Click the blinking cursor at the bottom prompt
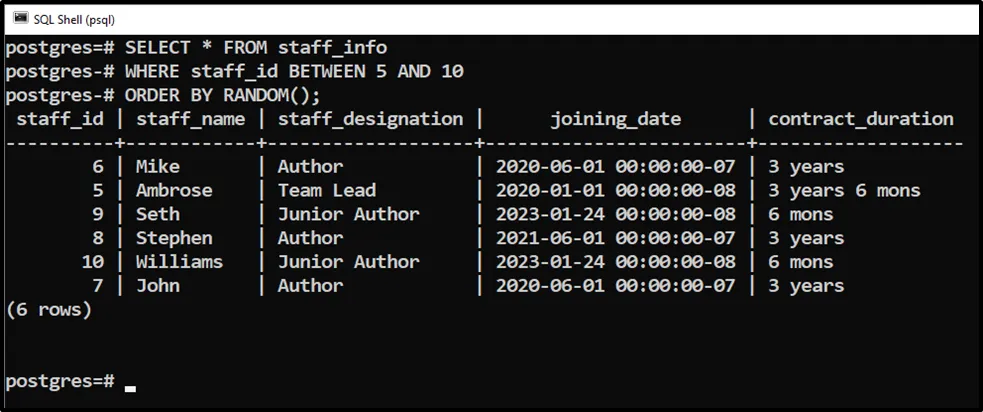 130,389
